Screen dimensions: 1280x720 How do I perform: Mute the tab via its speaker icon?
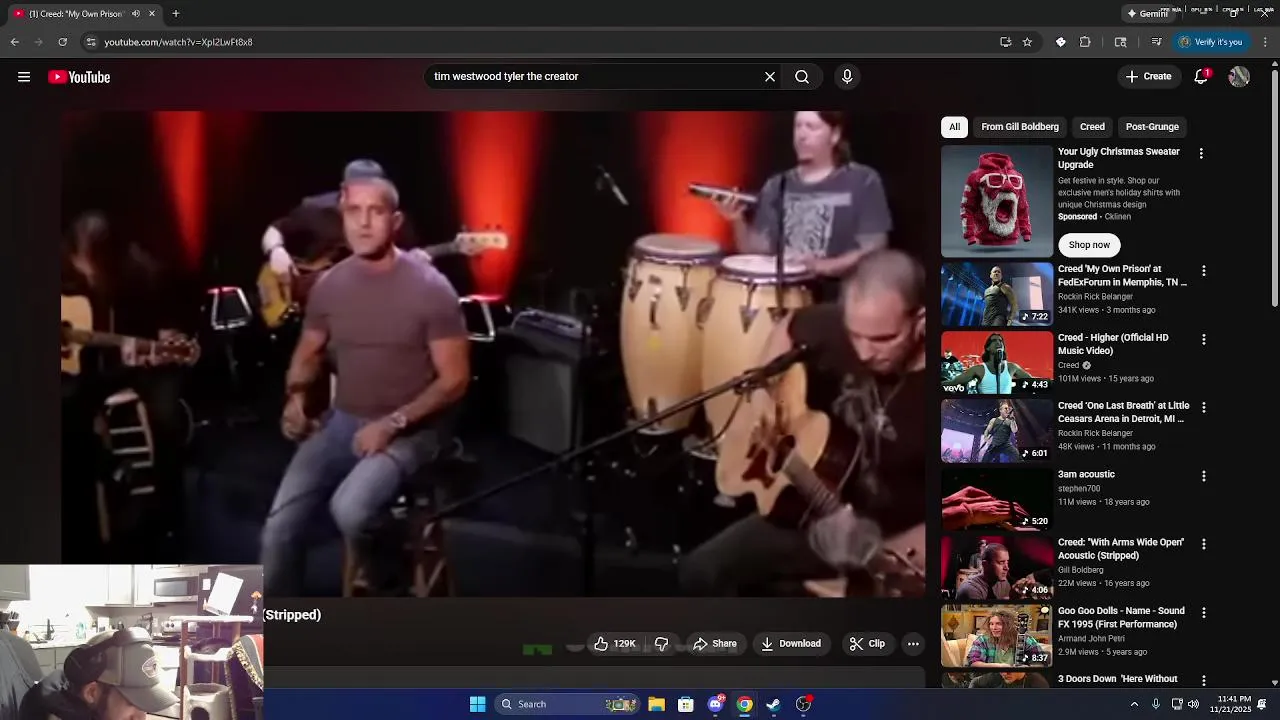pos(136,14)
